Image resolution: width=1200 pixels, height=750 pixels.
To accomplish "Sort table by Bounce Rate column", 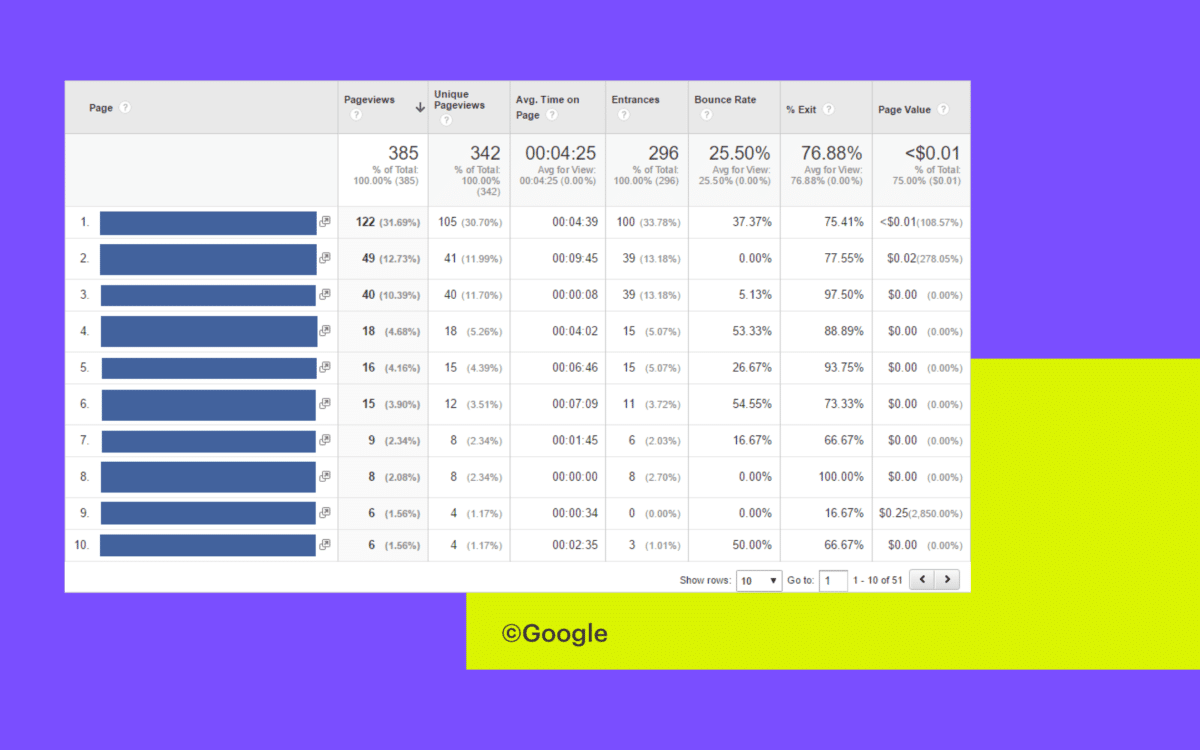I will point(725,100).
